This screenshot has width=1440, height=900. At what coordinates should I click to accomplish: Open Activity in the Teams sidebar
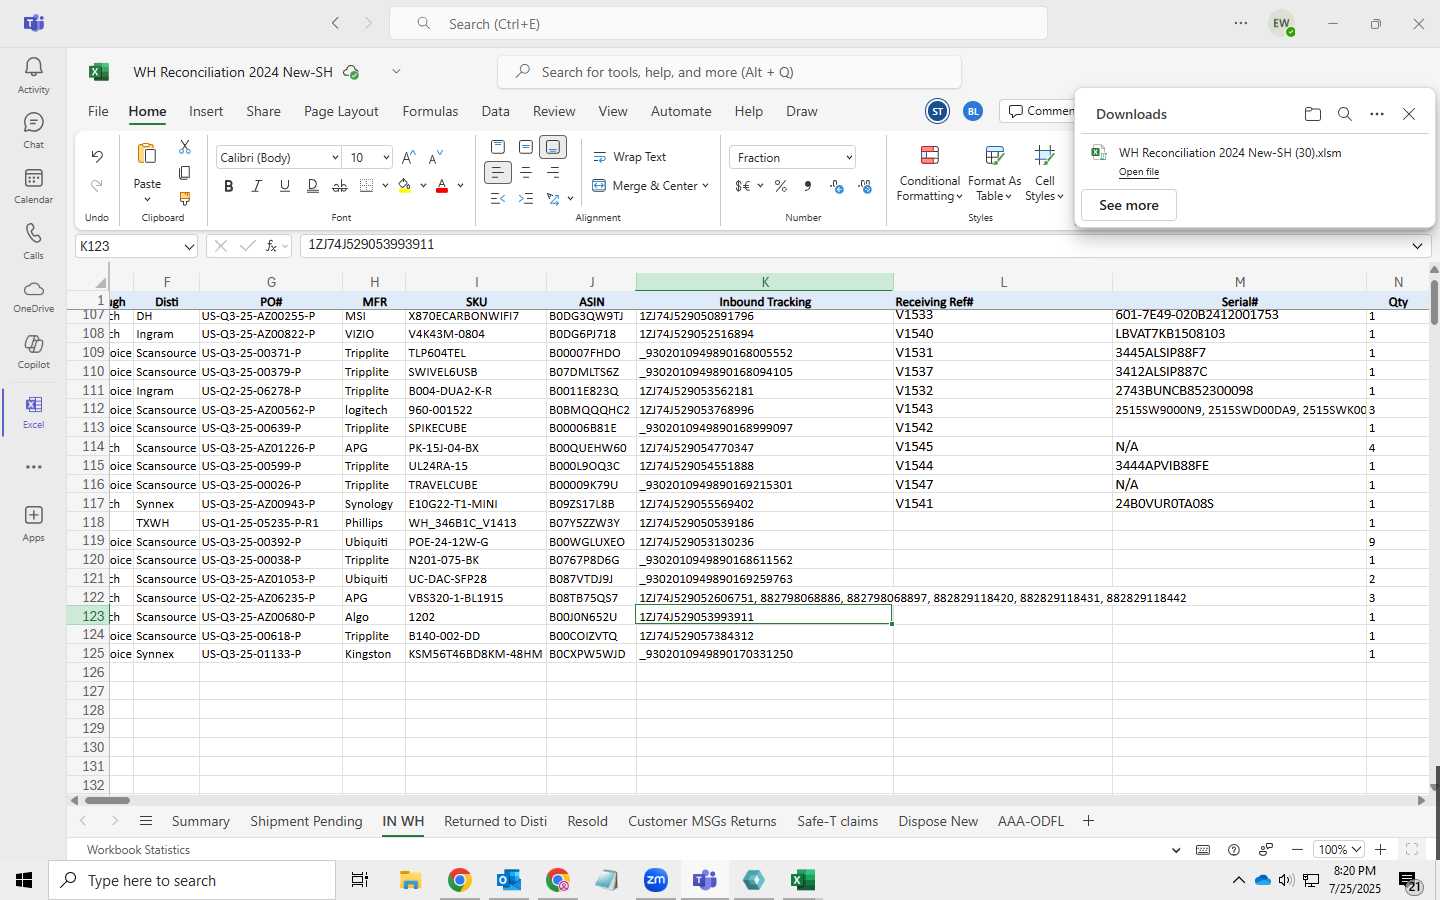coord(33,75)
